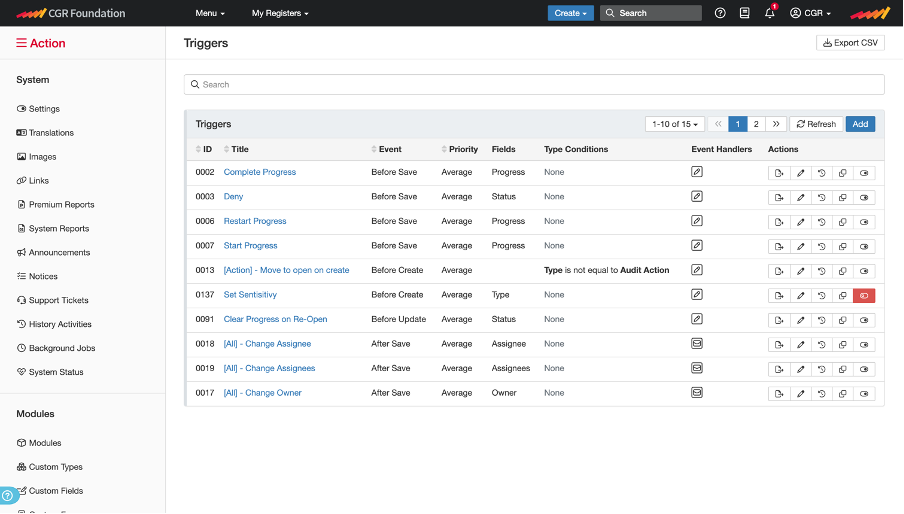Open the blue Create dropdown
The width and height of the screenshot is (904, 514).
click(x=570, y=13)
